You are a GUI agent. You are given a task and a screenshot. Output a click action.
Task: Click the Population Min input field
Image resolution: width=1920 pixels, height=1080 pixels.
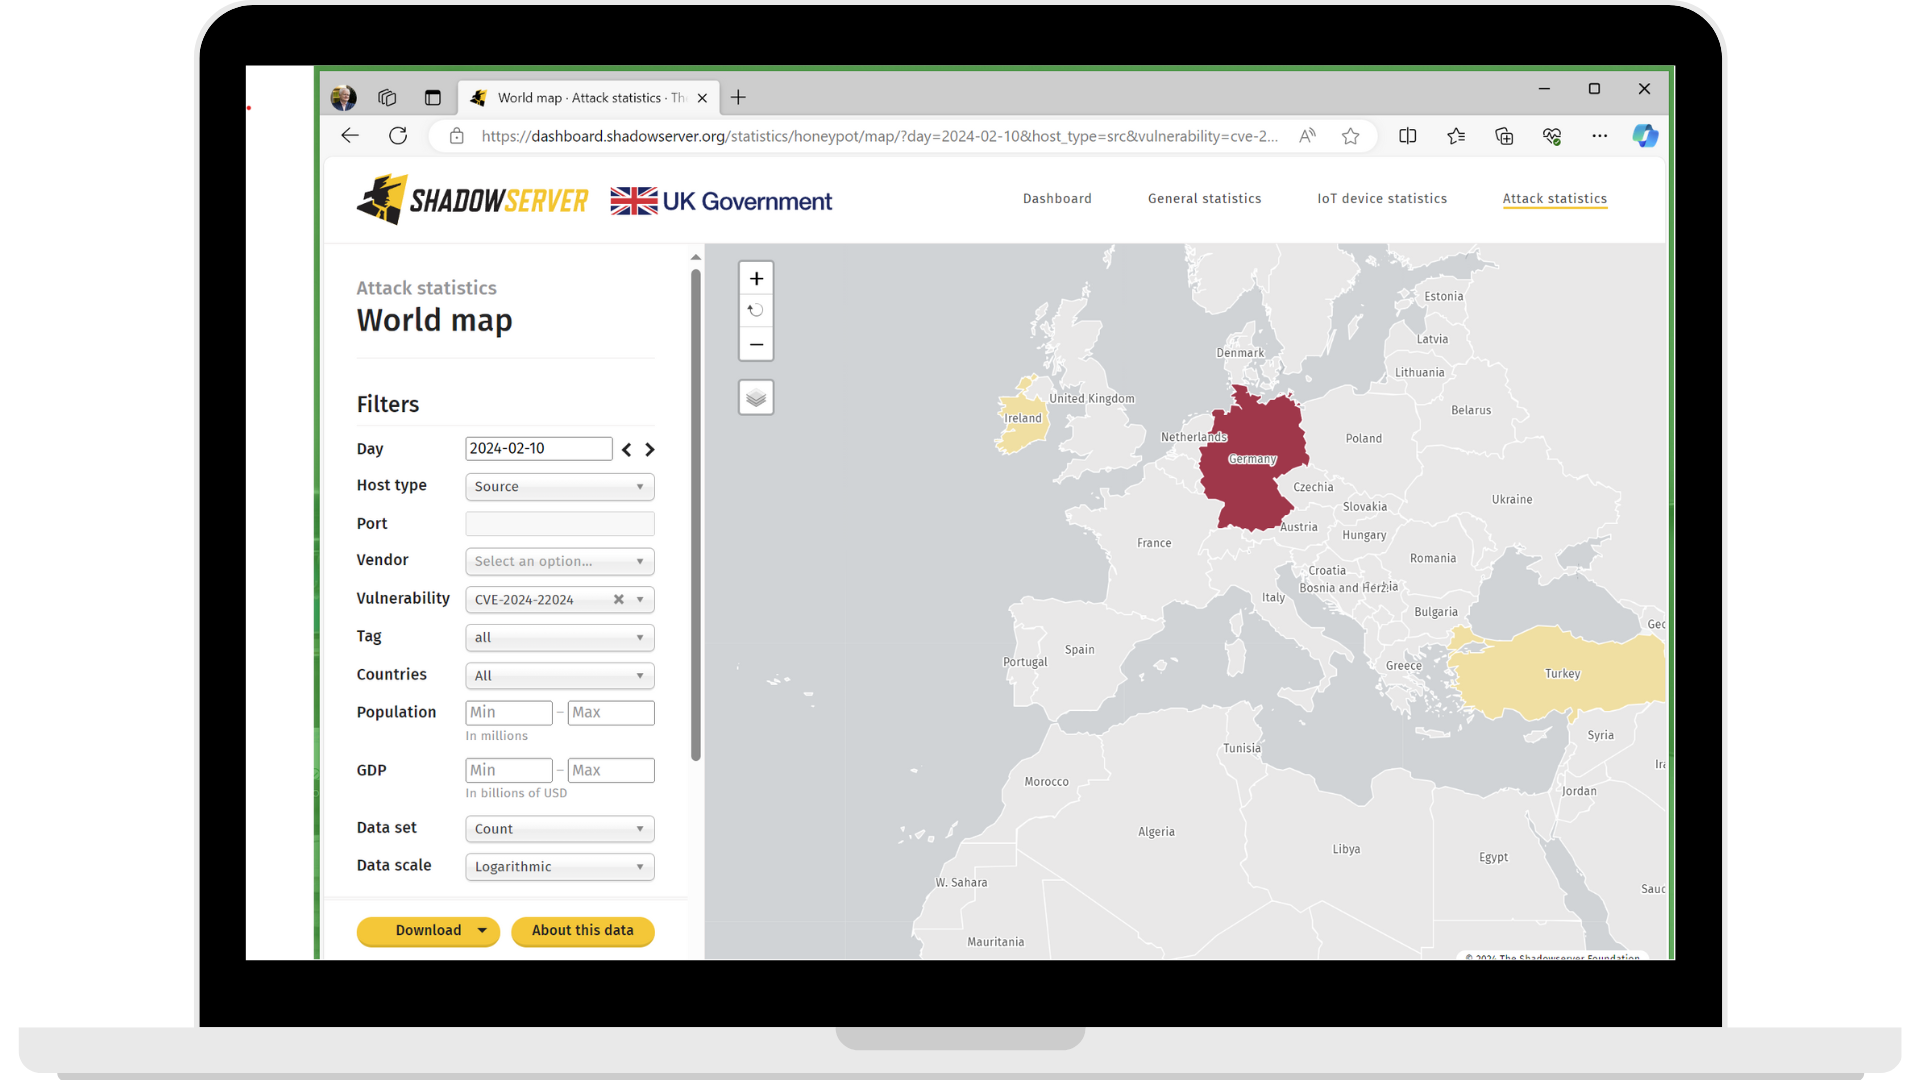(x=508, y=713)
